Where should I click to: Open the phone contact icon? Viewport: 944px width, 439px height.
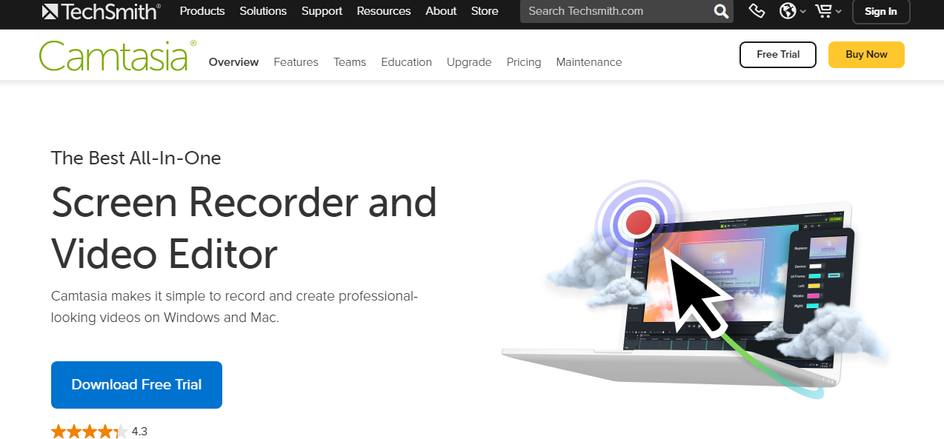coord(756,11)
